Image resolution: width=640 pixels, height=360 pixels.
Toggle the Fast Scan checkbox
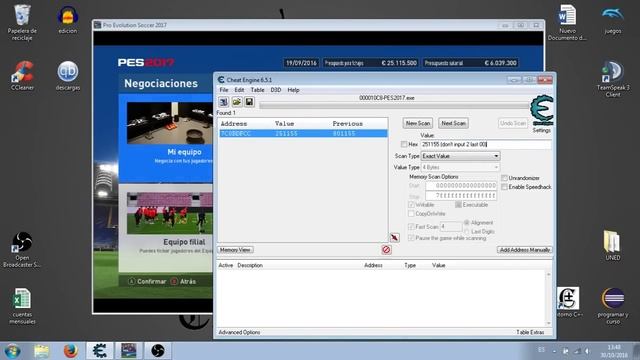click(411, 227)
